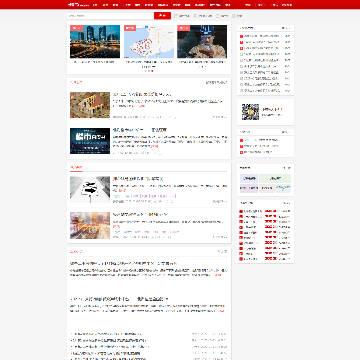
Task: Select the light green tag box in the sidebar
Action: pyautogui.click(x=275, y=179)
